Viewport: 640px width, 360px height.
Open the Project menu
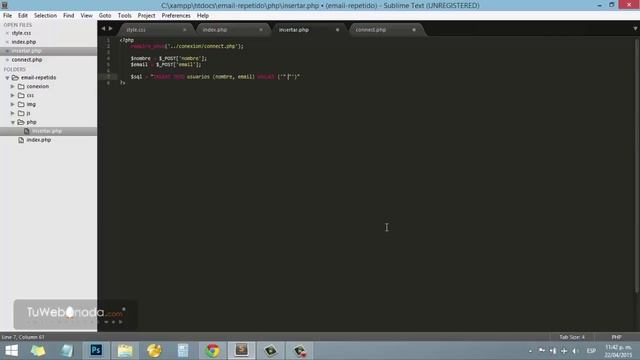[147, 16]
